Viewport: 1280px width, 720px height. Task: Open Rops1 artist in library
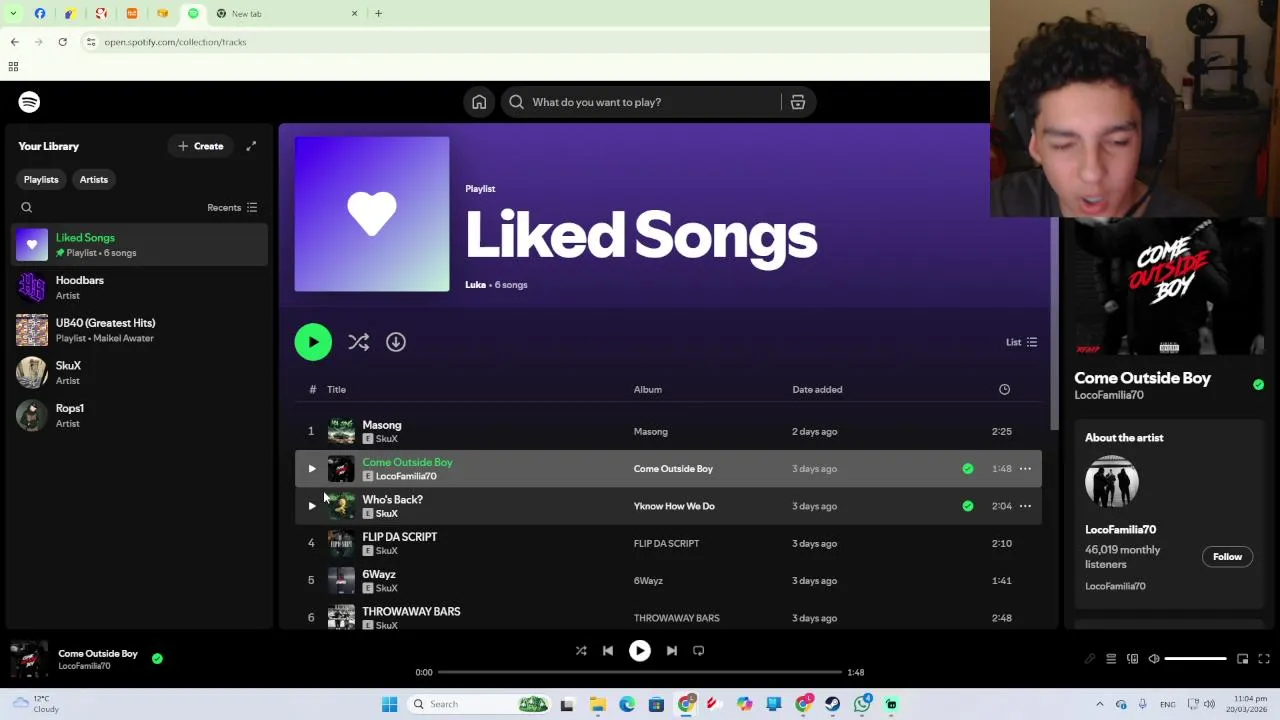tap(140, 415)
